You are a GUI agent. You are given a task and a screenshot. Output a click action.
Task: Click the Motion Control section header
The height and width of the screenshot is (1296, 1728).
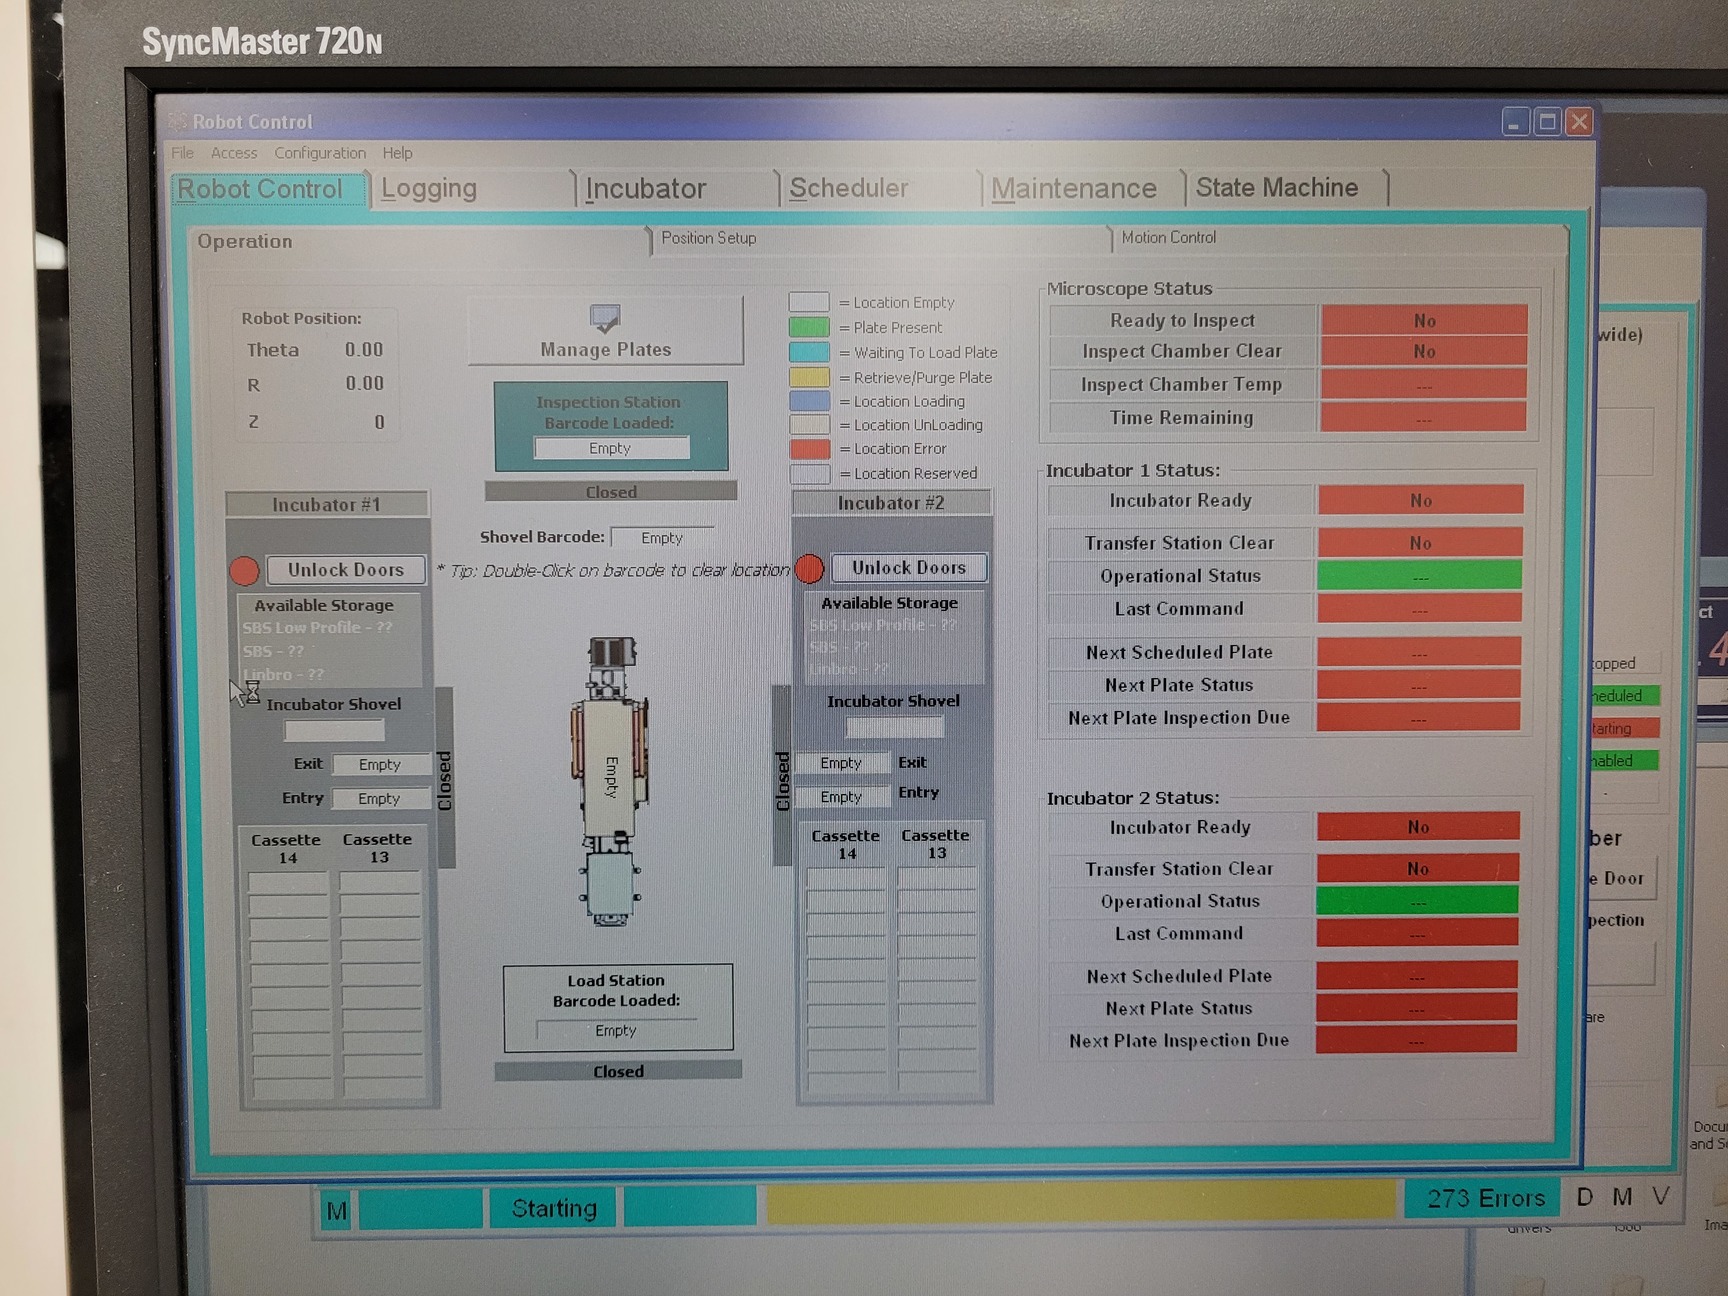coord(1168,238)
